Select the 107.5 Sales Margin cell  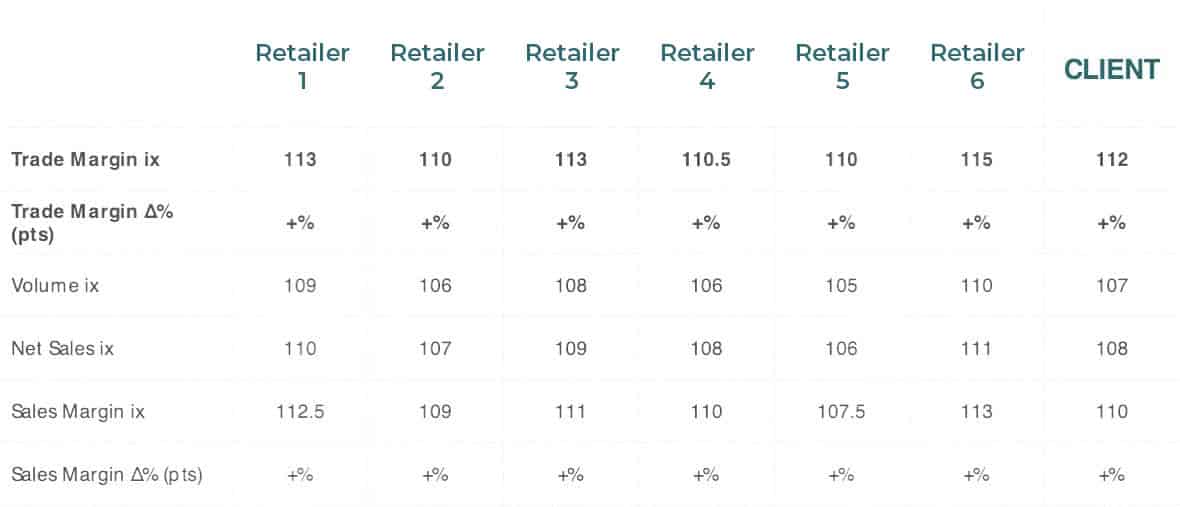click(x=841, y=411)
